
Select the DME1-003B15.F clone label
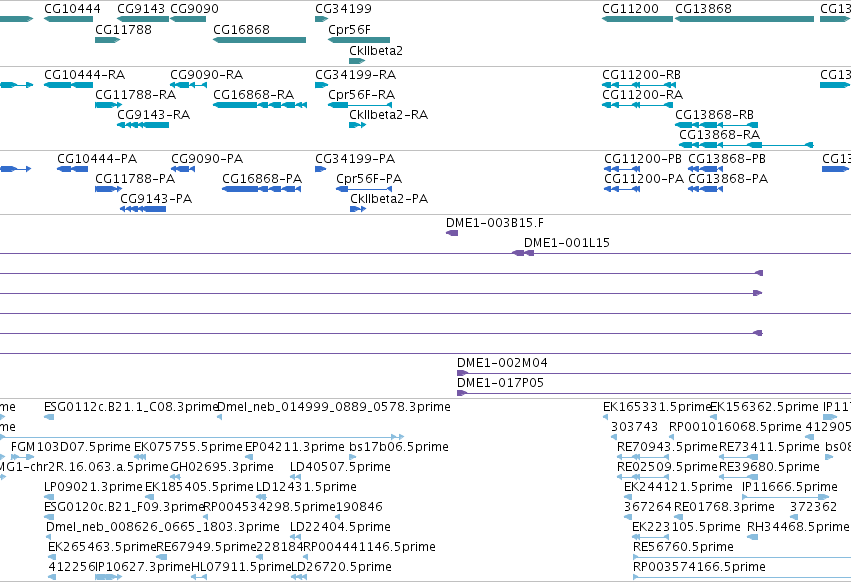click(495, 223)
